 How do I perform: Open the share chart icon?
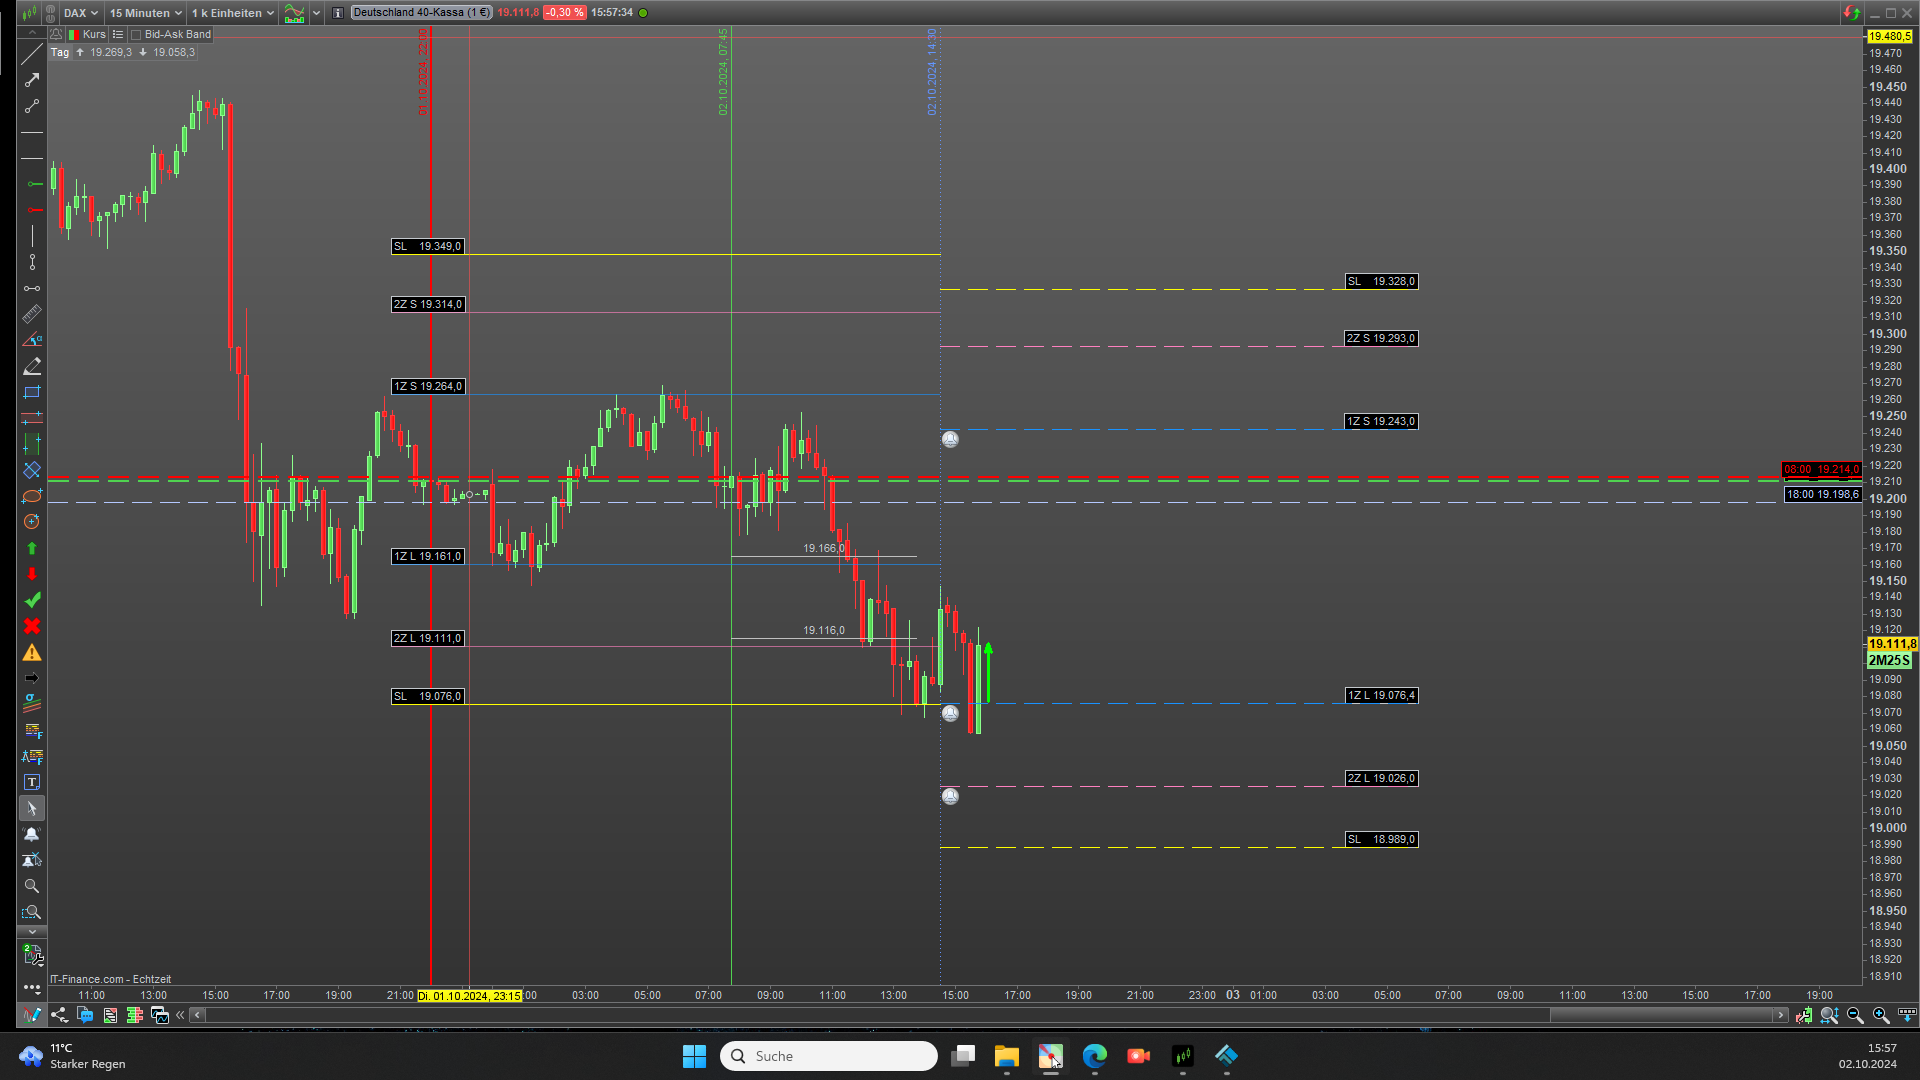pyautogui.click(x=60, y=1015)
